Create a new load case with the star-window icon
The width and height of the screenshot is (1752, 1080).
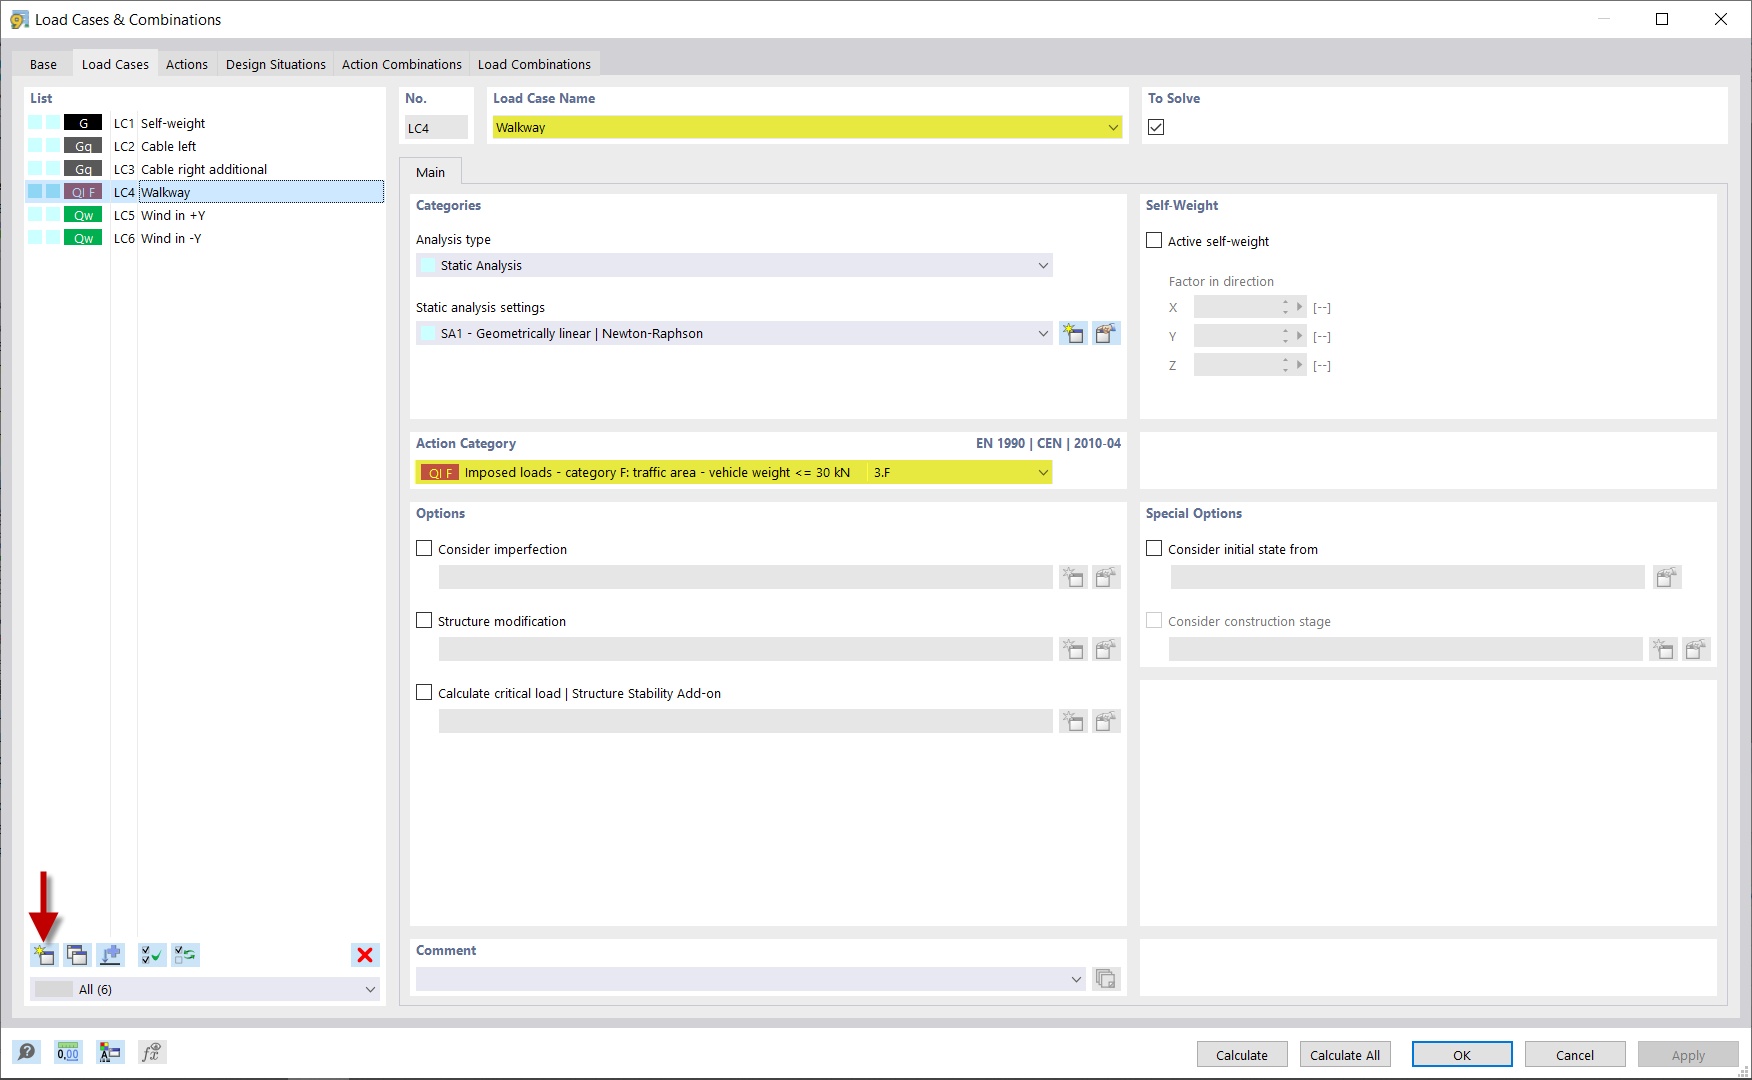[44, 955]
